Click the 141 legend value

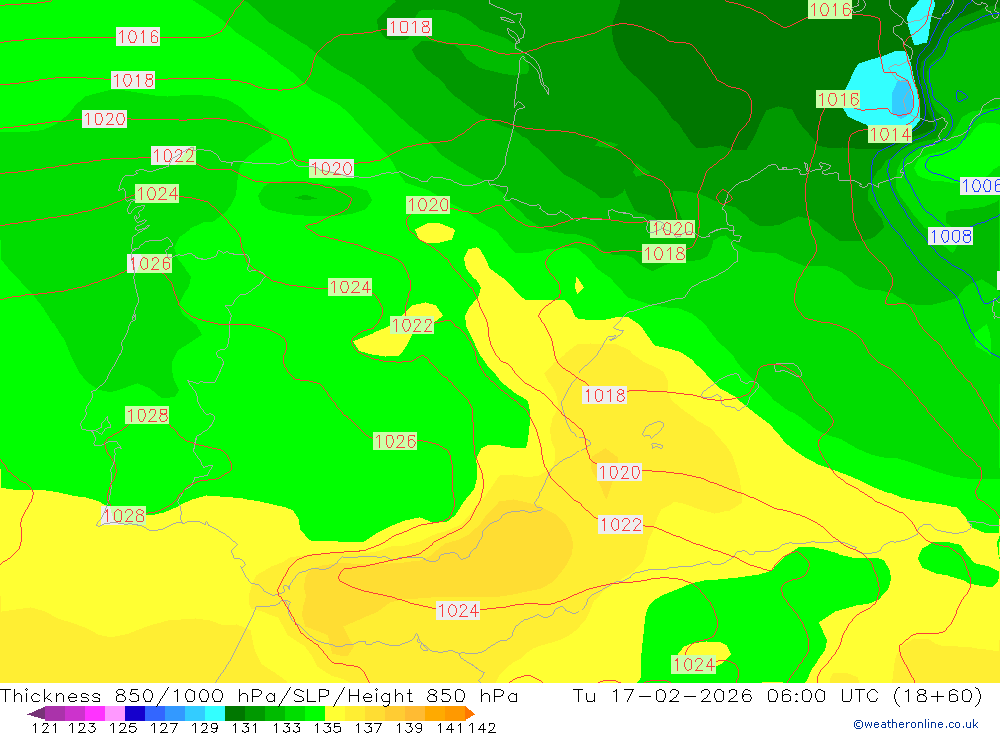click(x=450, y=727)
